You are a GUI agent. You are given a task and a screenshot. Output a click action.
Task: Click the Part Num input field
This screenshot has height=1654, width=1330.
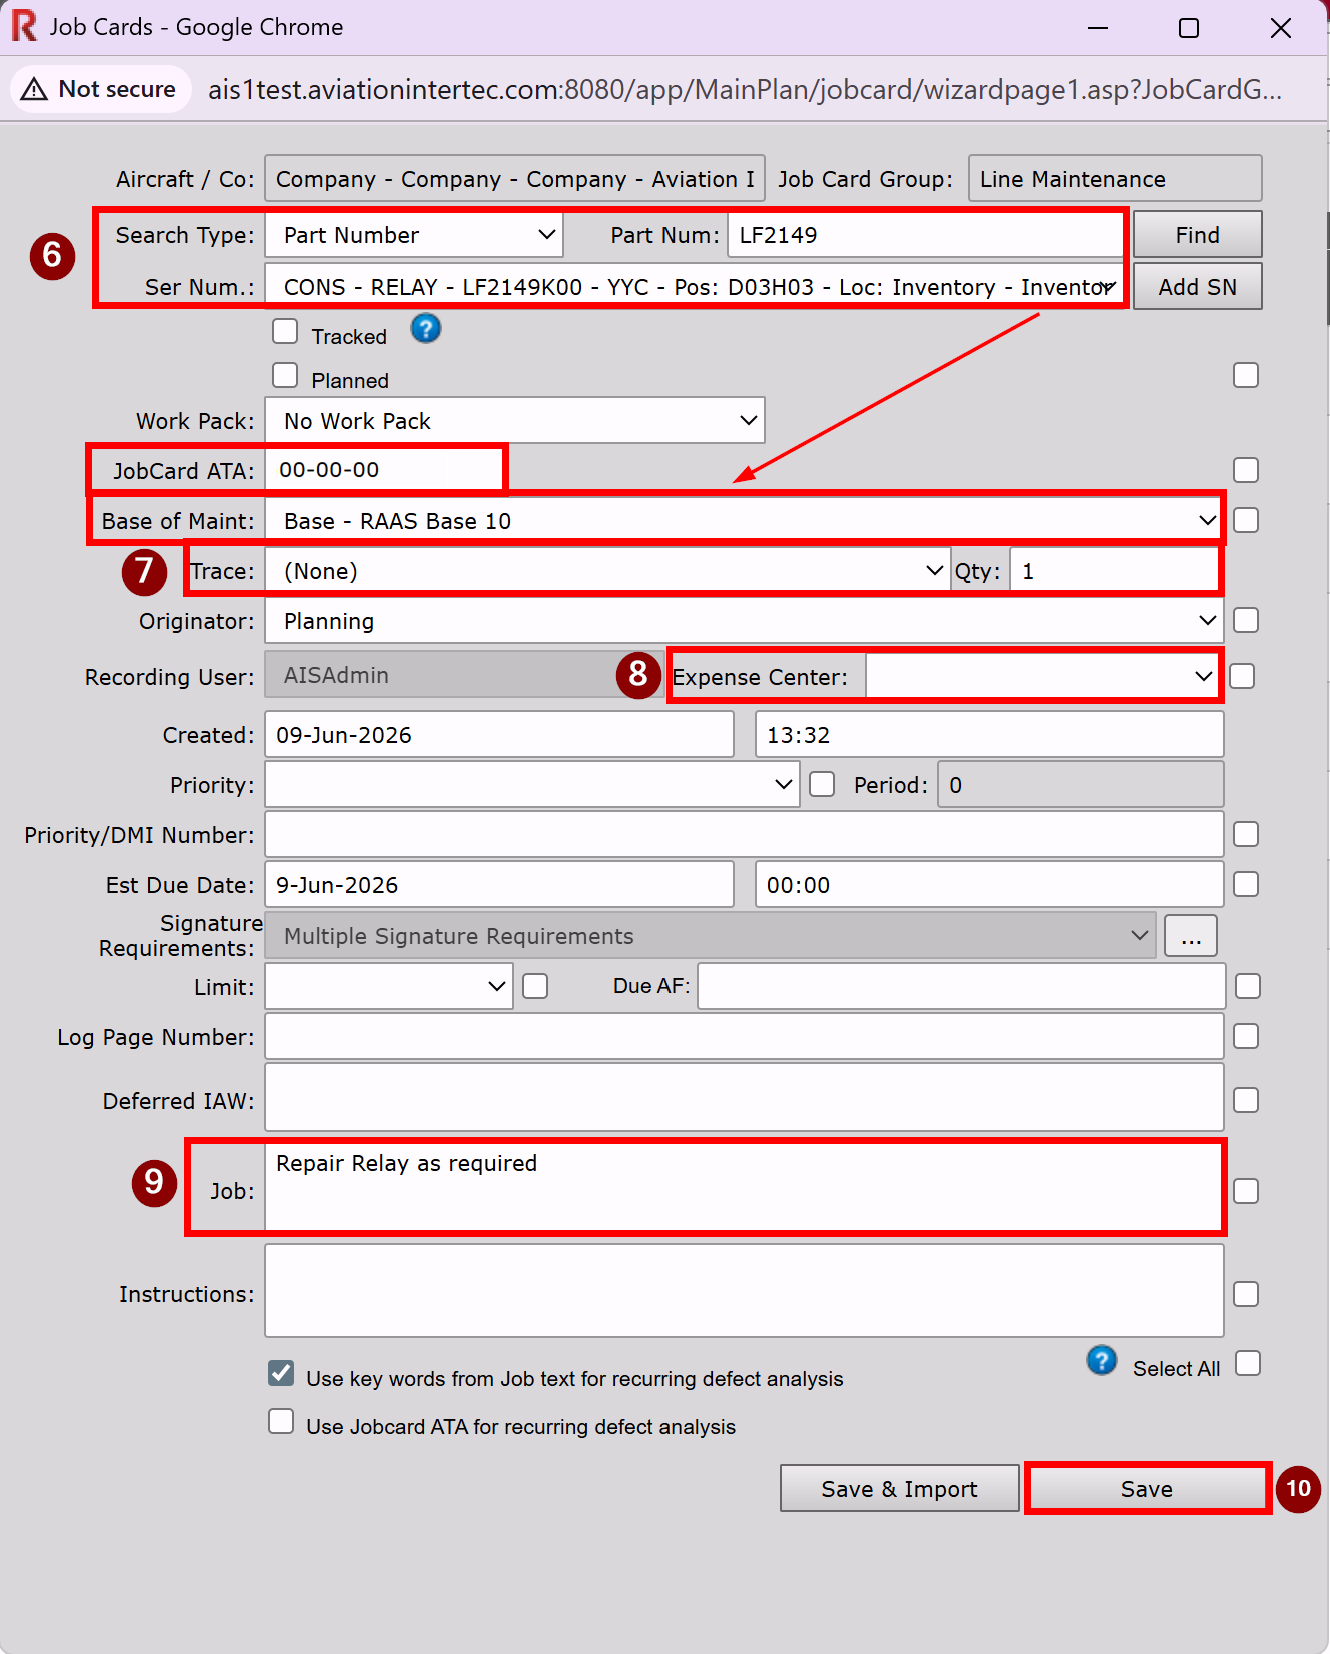tap(925, 235)
